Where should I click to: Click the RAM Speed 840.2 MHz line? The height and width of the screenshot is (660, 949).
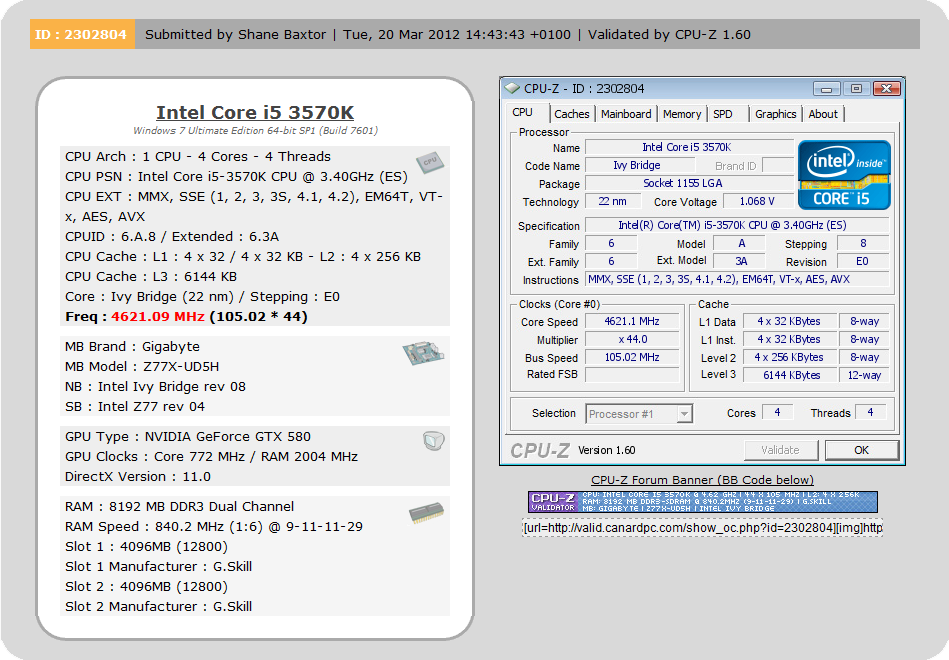click(214, 527)
